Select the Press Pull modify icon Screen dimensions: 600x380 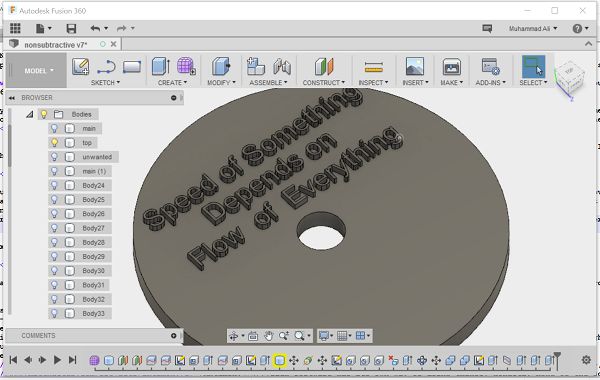[221, 66]
